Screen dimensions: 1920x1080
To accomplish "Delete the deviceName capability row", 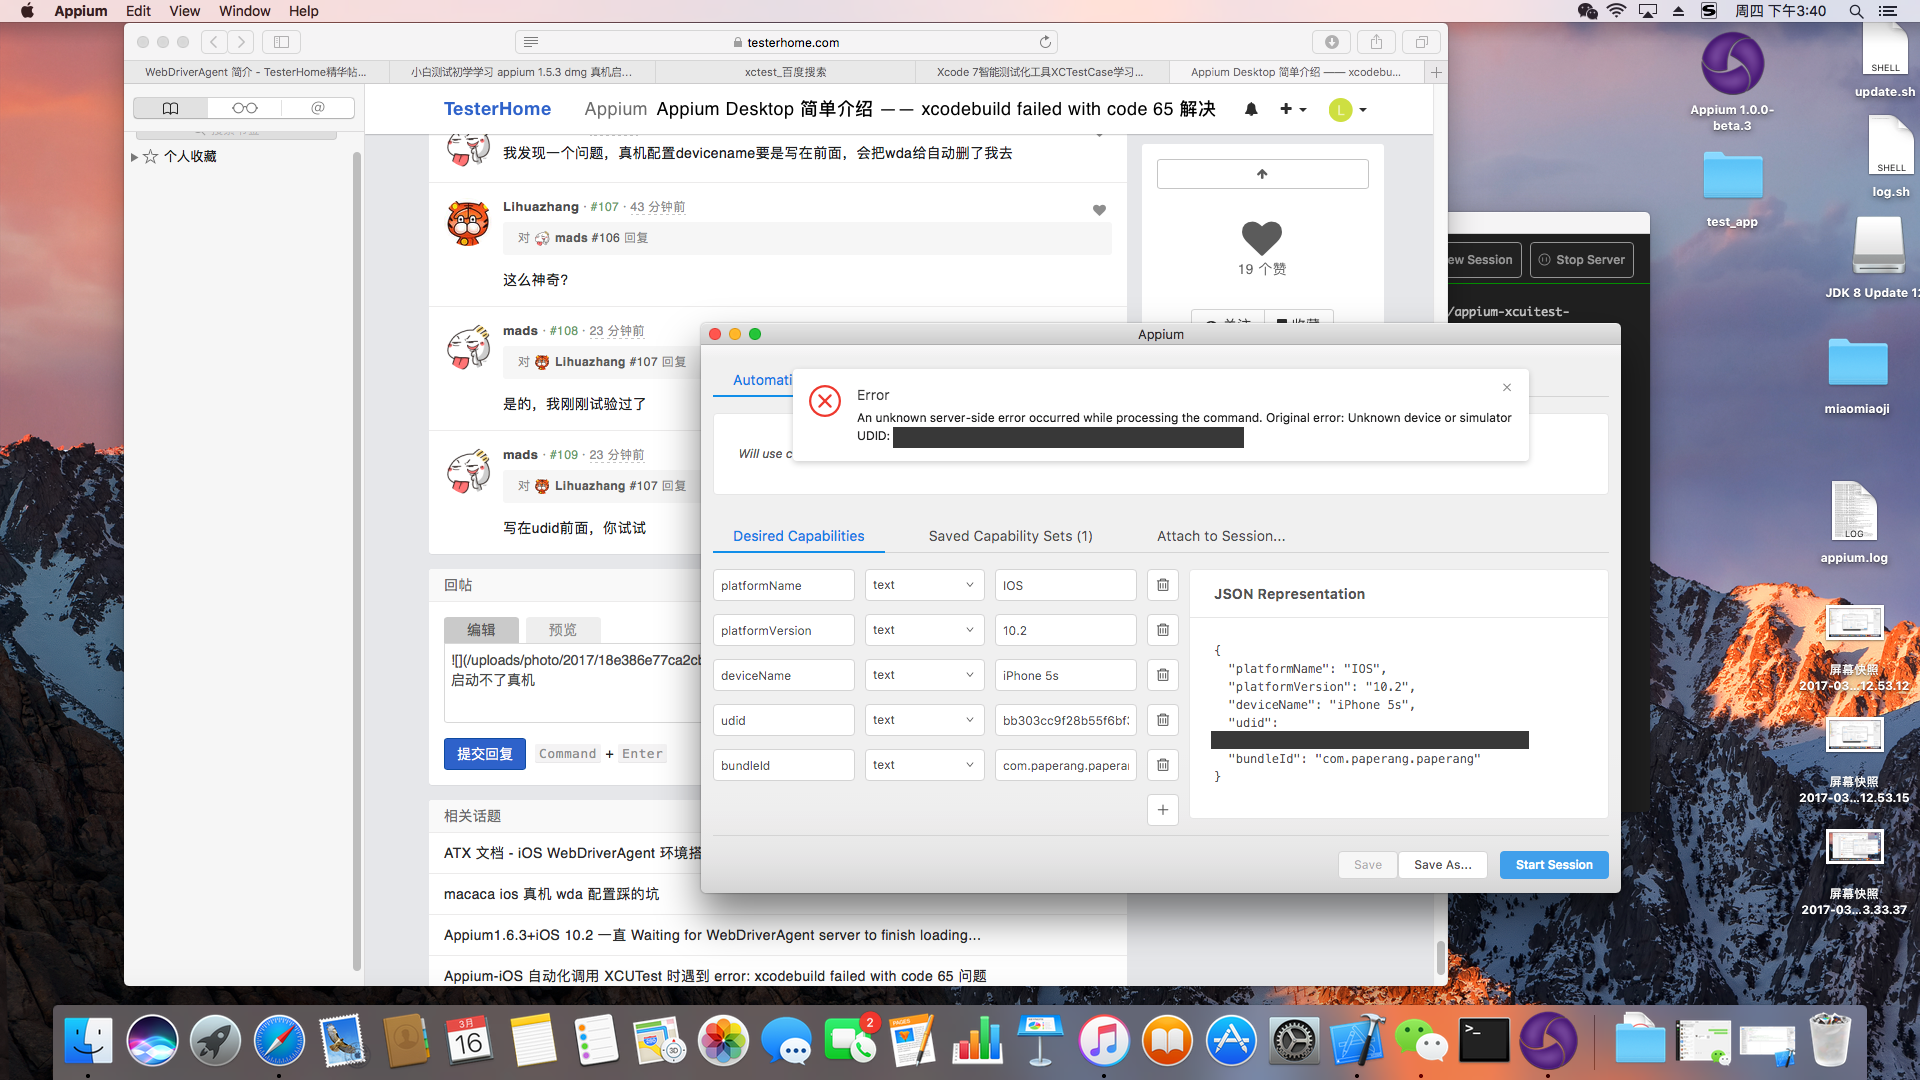I will [1162, 675].
